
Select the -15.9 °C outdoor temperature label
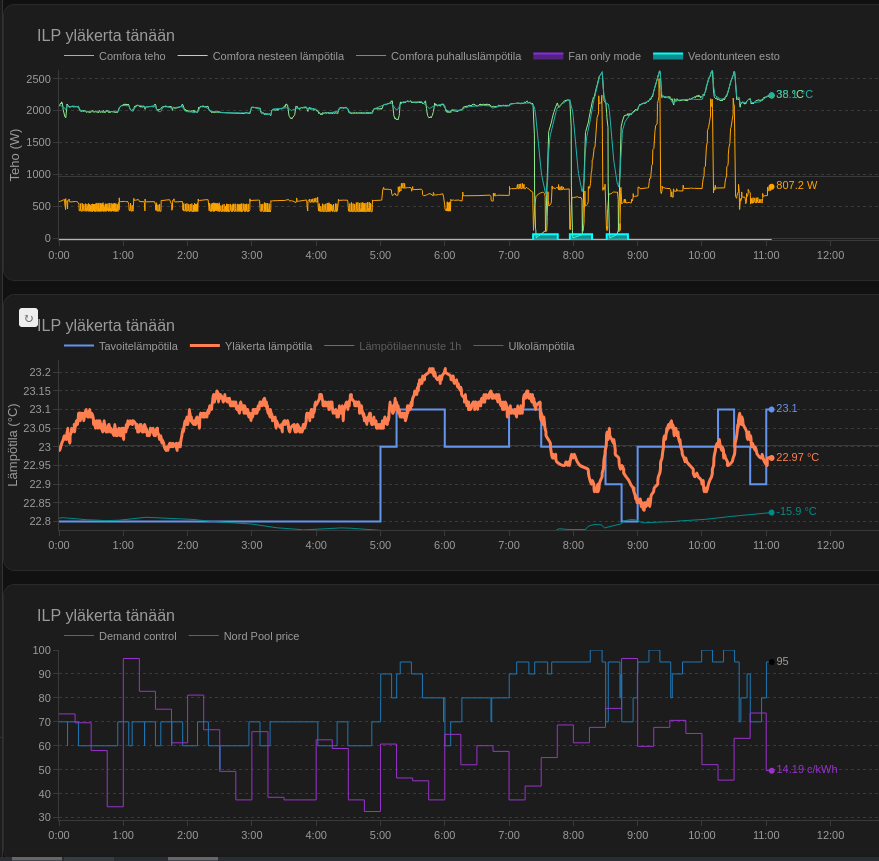pos(796,511)
